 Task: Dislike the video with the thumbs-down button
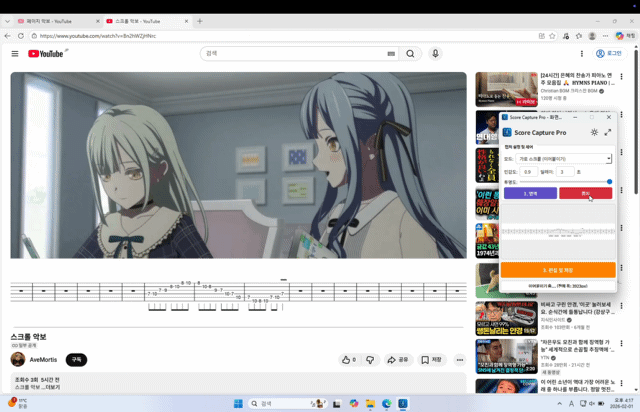[x=370, y=359]
